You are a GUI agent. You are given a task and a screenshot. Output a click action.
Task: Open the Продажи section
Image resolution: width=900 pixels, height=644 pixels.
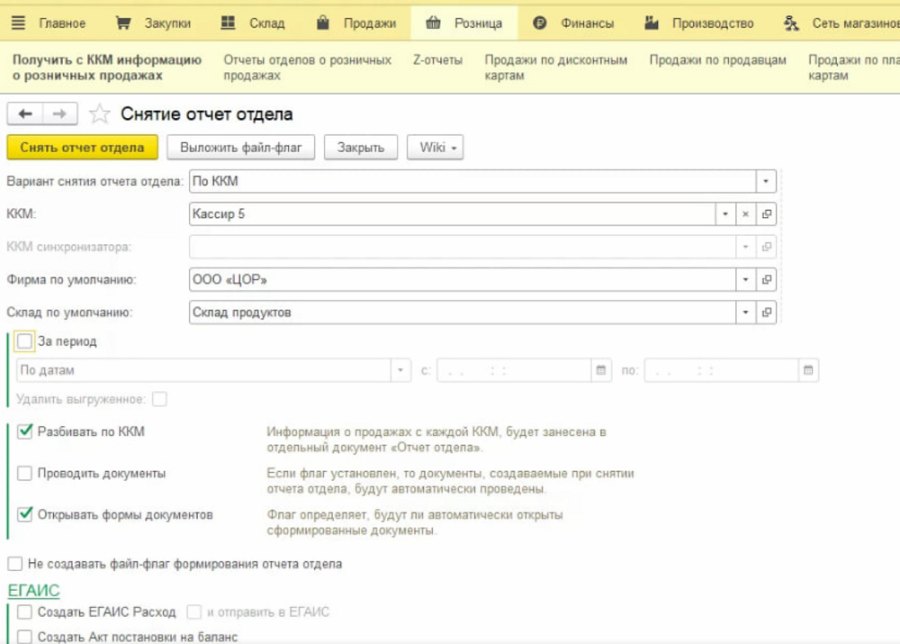pos(370,24)
